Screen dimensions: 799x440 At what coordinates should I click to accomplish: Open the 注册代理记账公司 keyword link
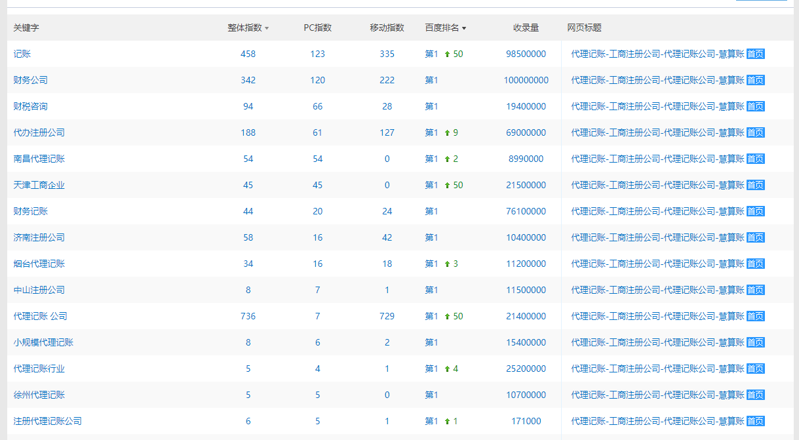[47, 421]
